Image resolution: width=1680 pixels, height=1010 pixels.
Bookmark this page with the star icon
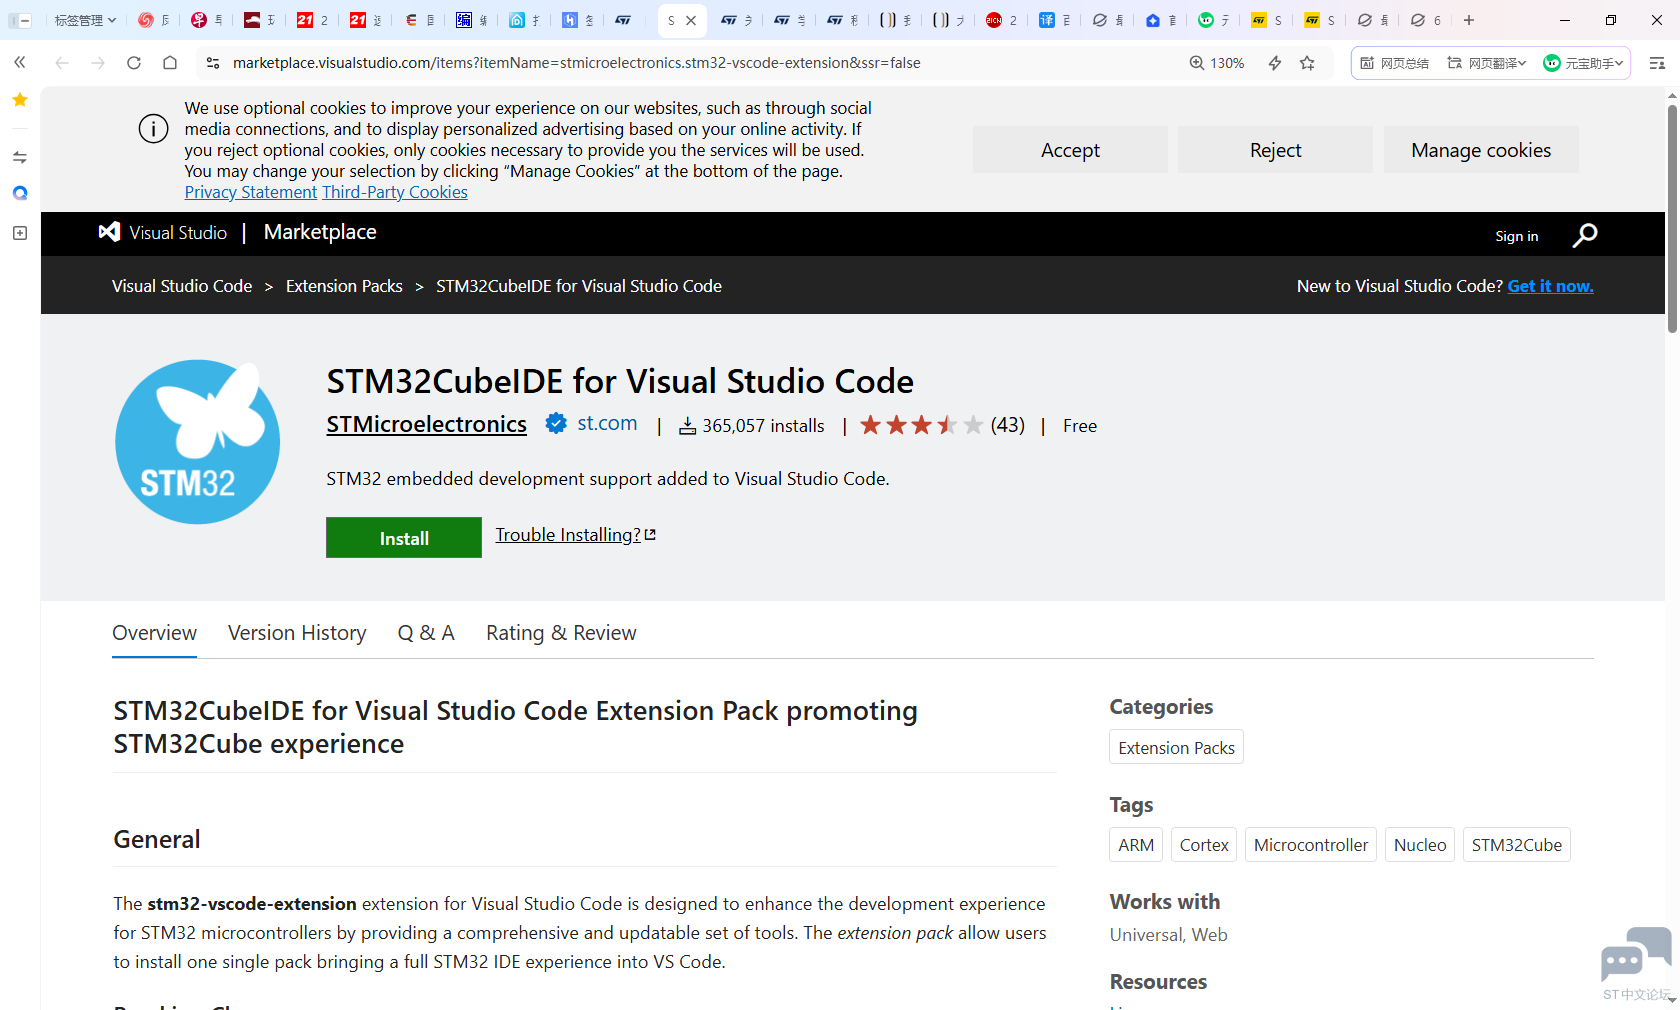click(x=1307, y=63)
